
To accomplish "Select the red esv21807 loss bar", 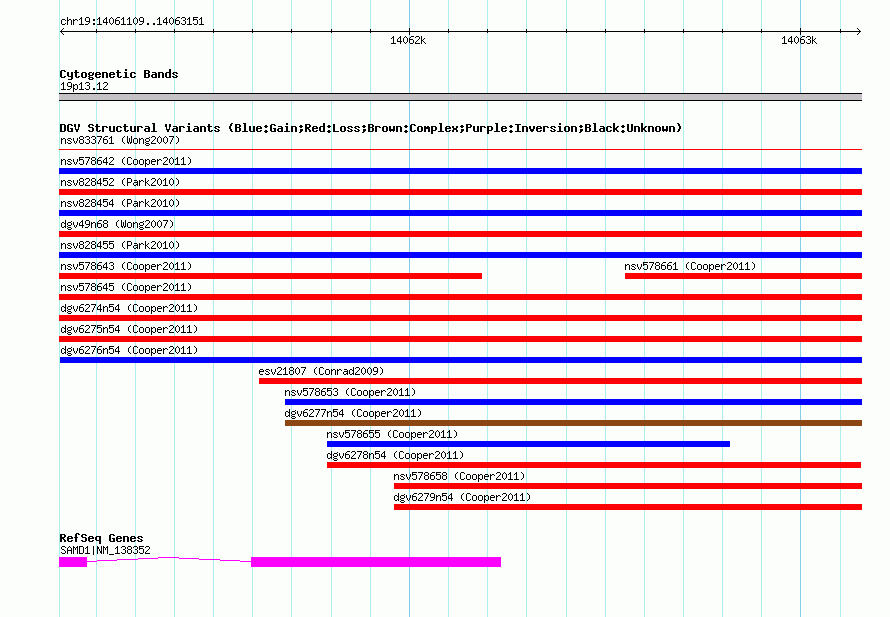I will click(560, 381).
